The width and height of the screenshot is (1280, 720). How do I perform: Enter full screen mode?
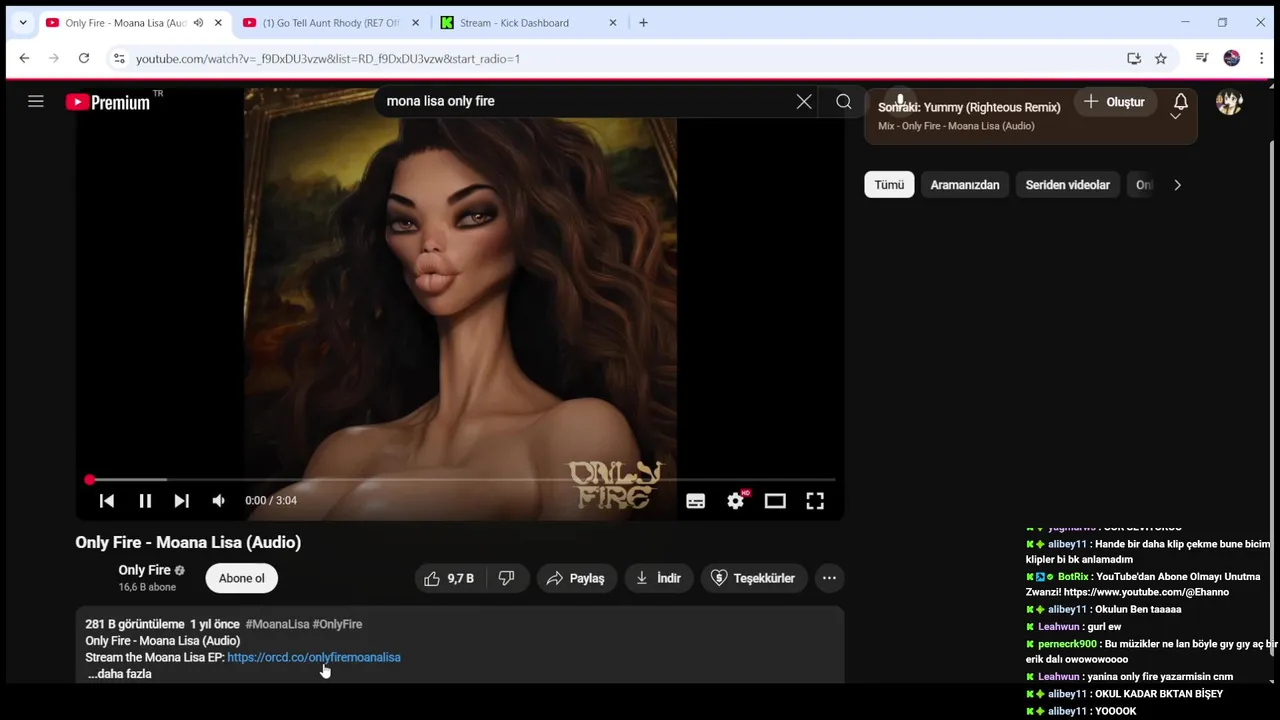[x=815, y=501]
